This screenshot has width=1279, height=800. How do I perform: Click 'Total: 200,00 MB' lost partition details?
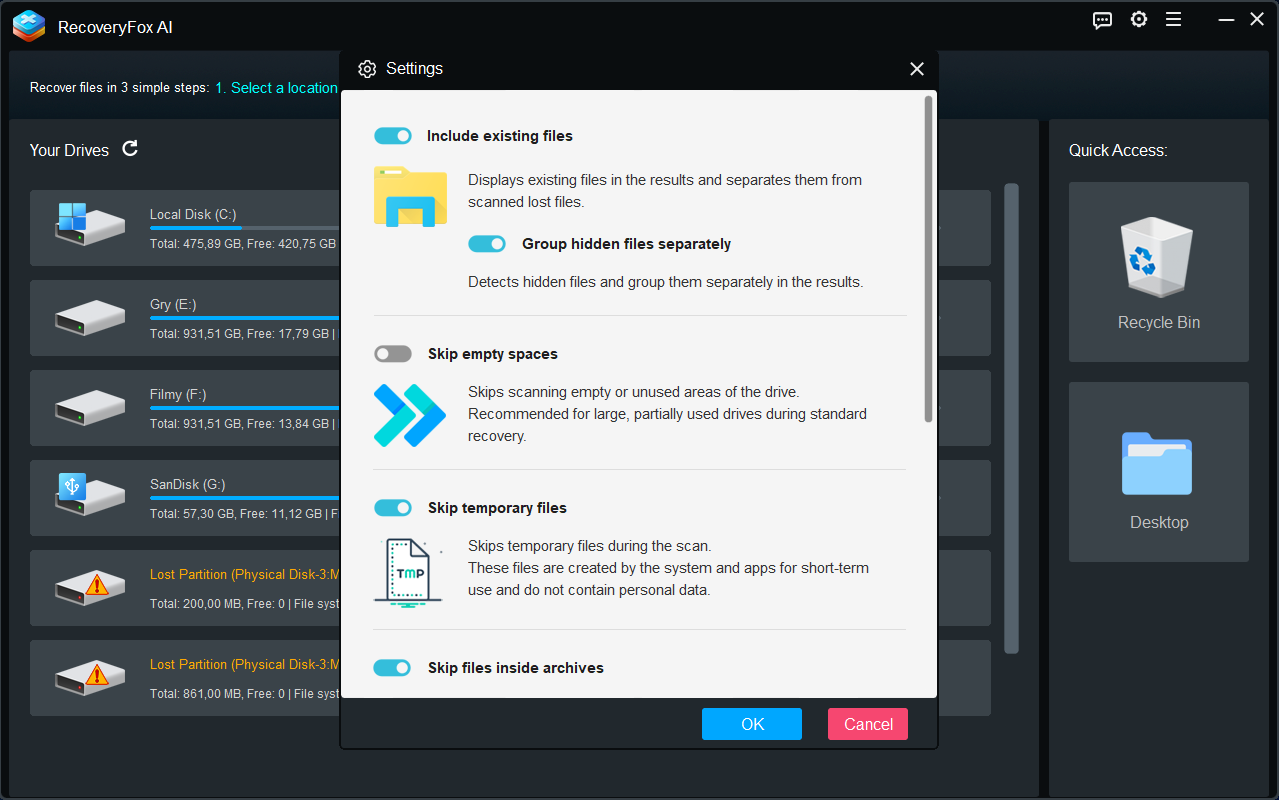[x=245, y=604]
